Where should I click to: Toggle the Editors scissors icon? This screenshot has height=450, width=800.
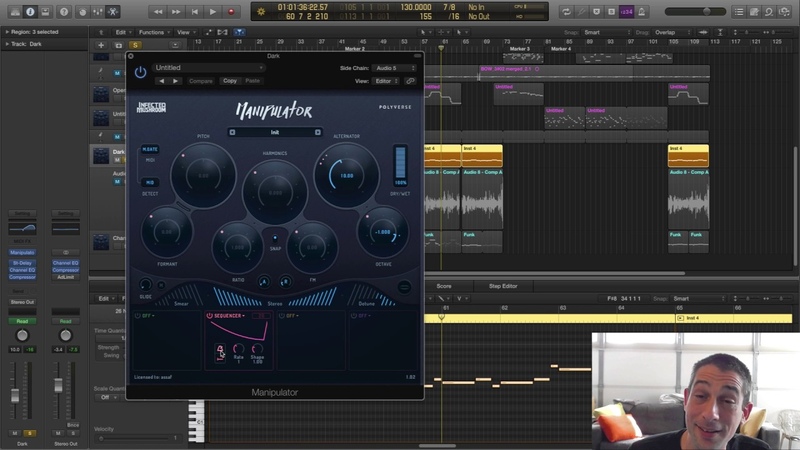pyautogui.click(x=113, y=11)
